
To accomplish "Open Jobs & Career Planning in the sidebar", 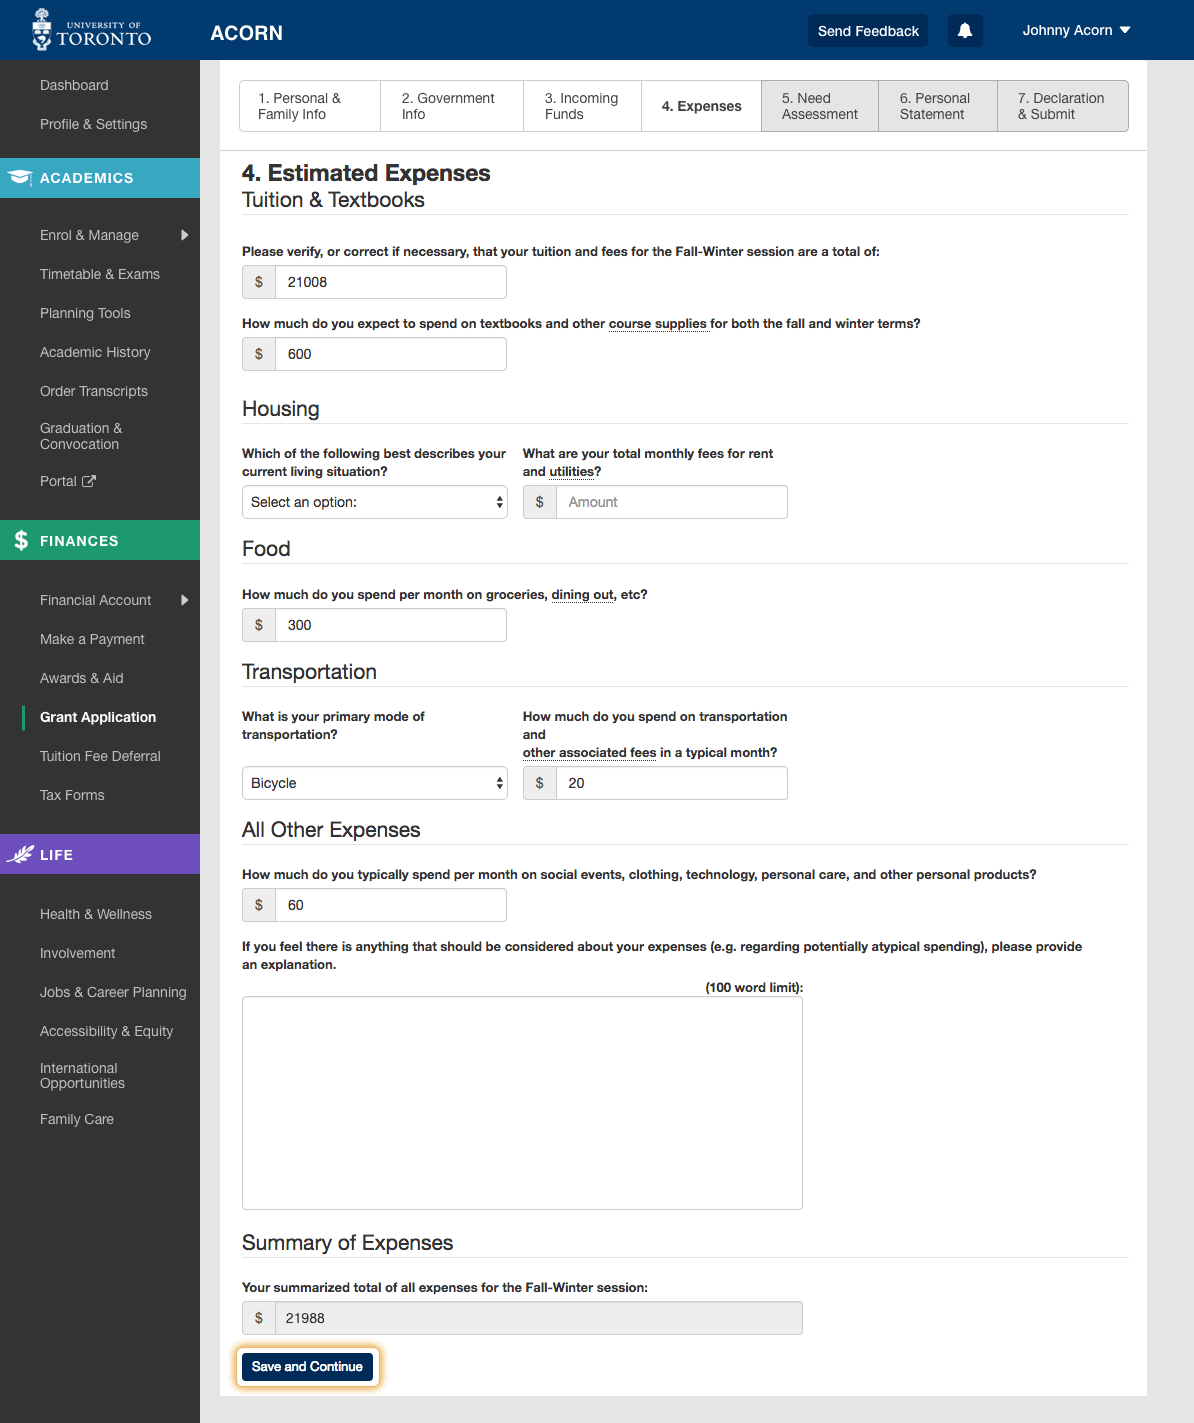I will tap(113, 992).
